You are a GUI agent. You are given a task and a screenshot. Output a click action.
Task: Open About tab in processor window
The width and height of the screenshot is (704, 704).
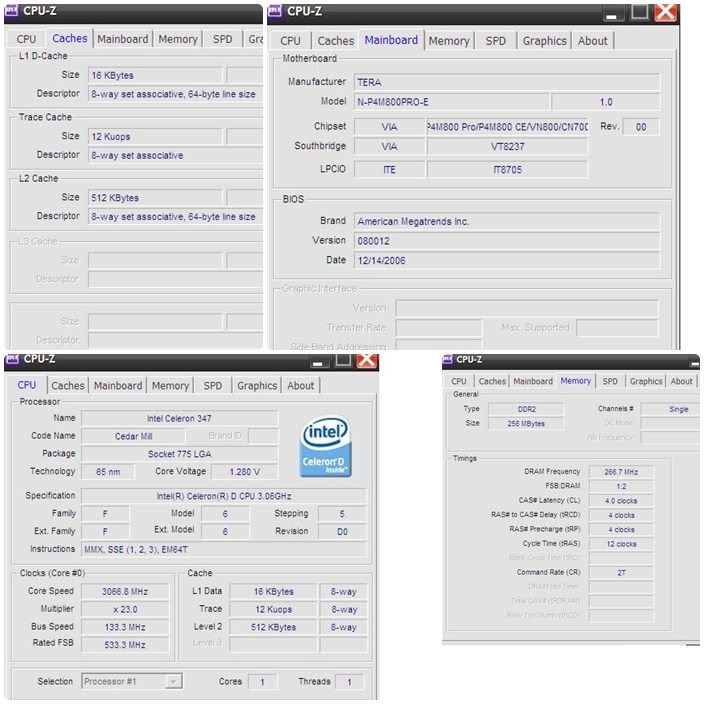[300, 386]
